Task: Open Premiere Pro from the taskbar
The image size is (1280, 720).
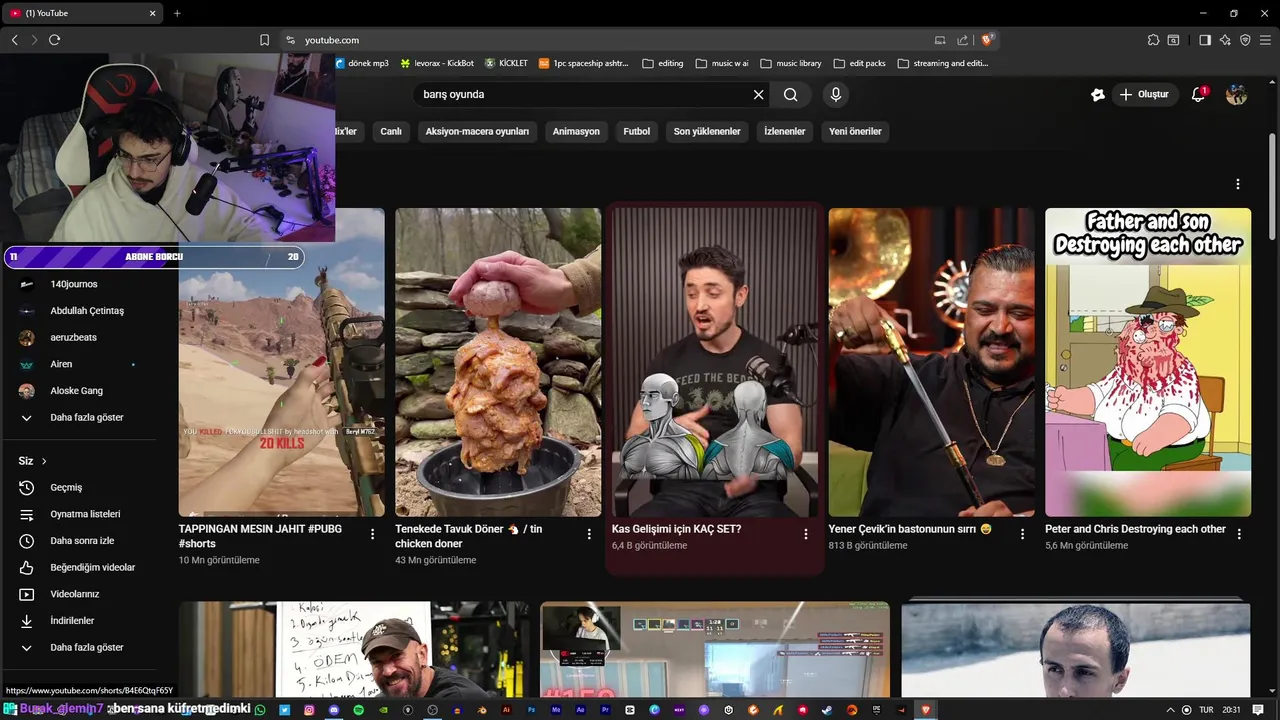Action: click(x=605, y=710)
